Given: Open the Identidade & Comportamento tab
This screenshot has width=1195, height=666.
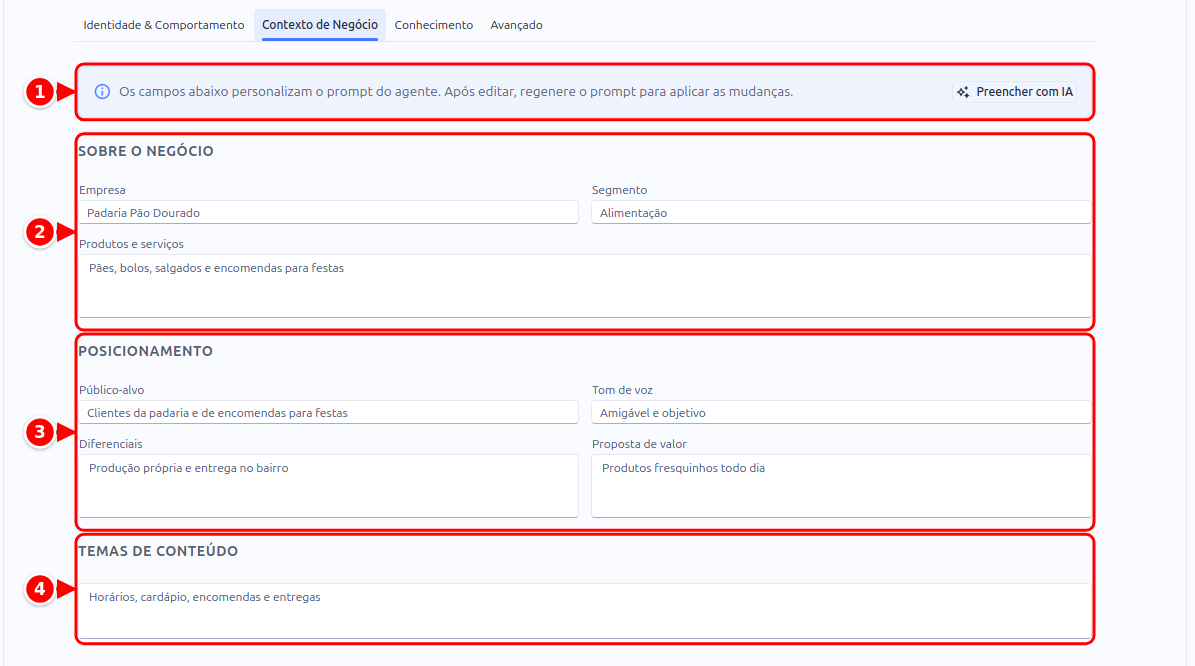Looking at the screenshot, I should coord(164,25).
